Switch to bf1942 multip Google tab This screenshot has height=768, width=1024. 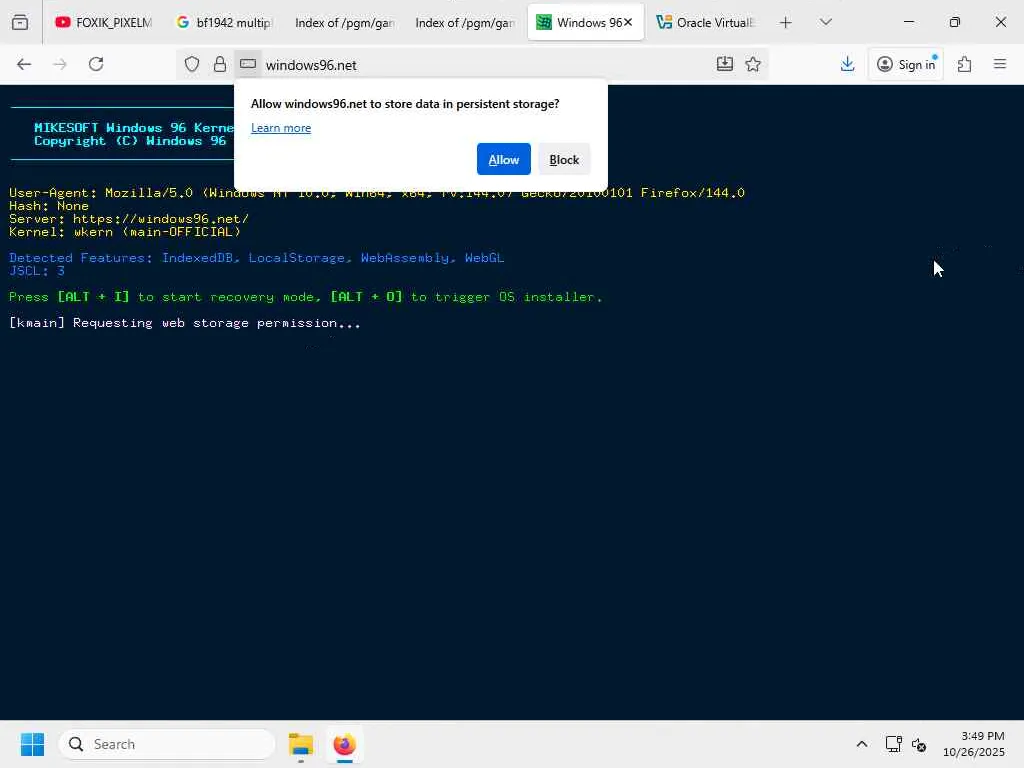[x=223, y=22]
